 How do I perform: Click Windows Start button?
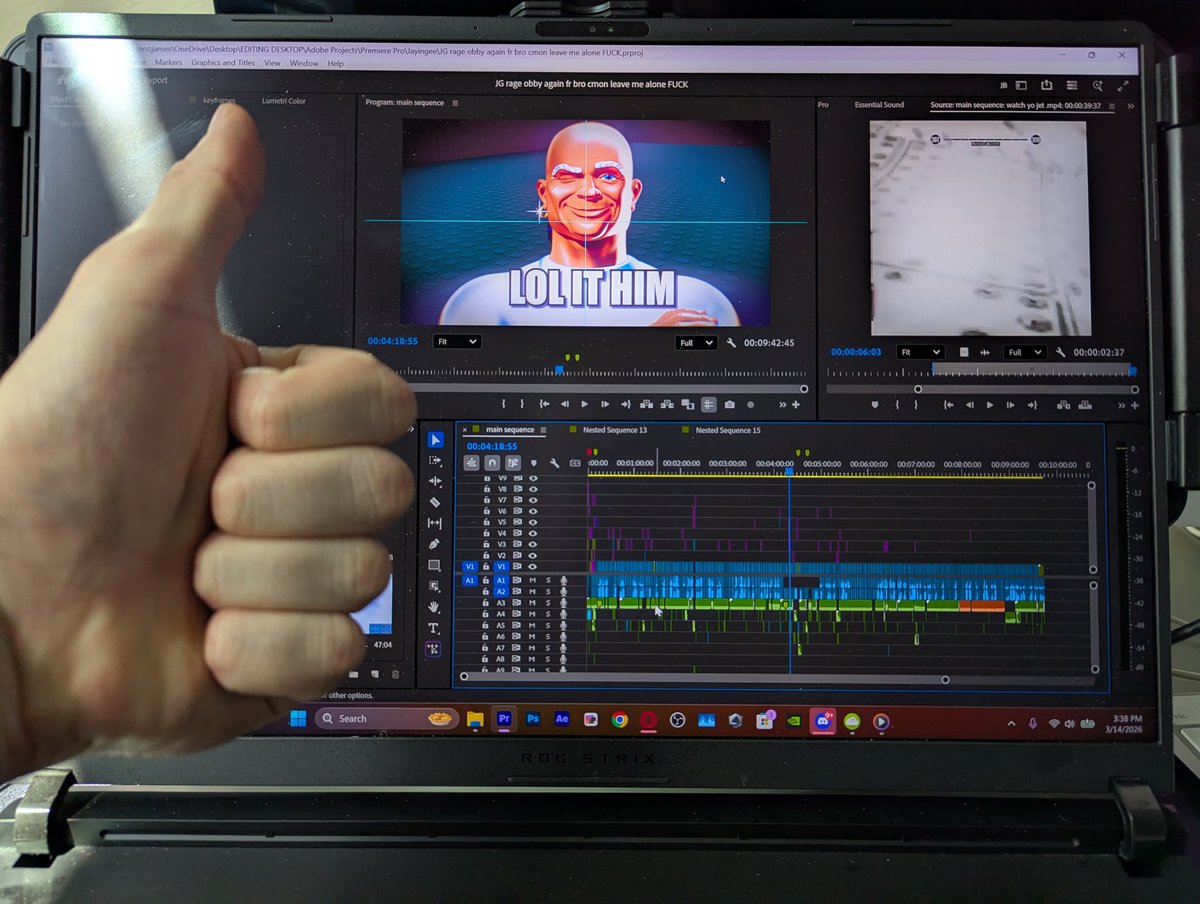[298, 718]
